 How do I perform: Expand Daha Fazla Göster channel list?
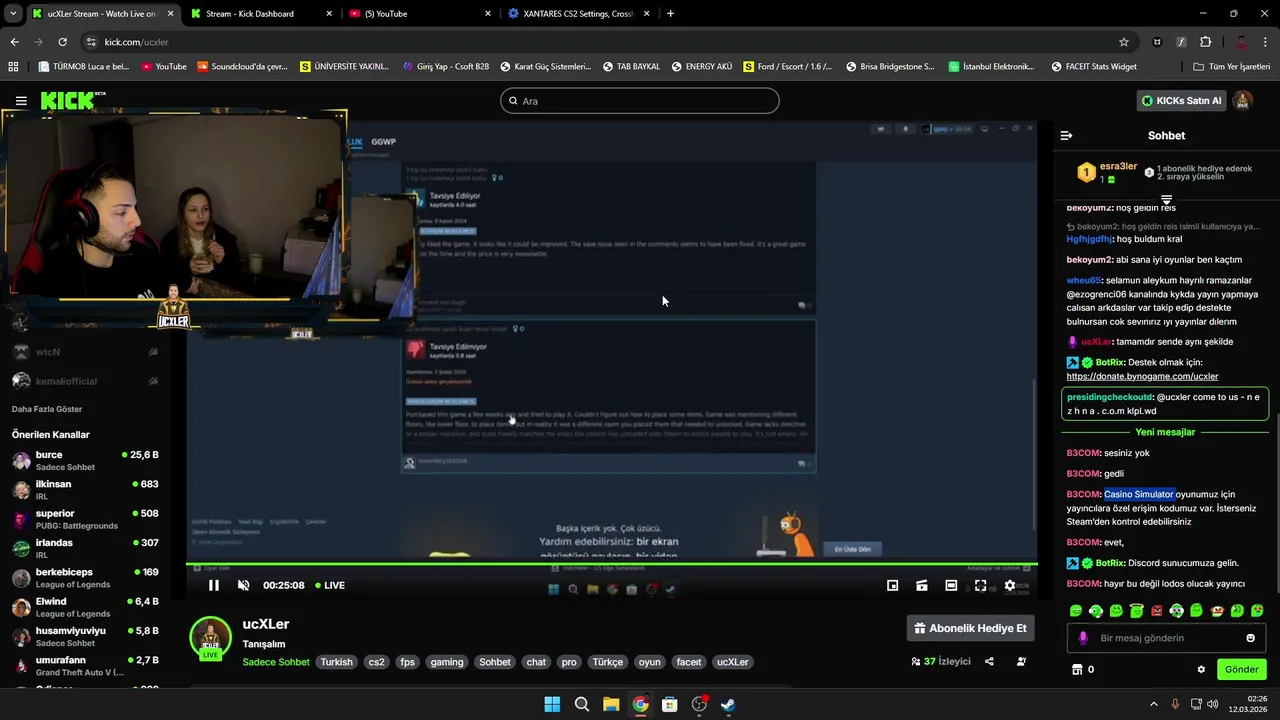tap(47, 409)
